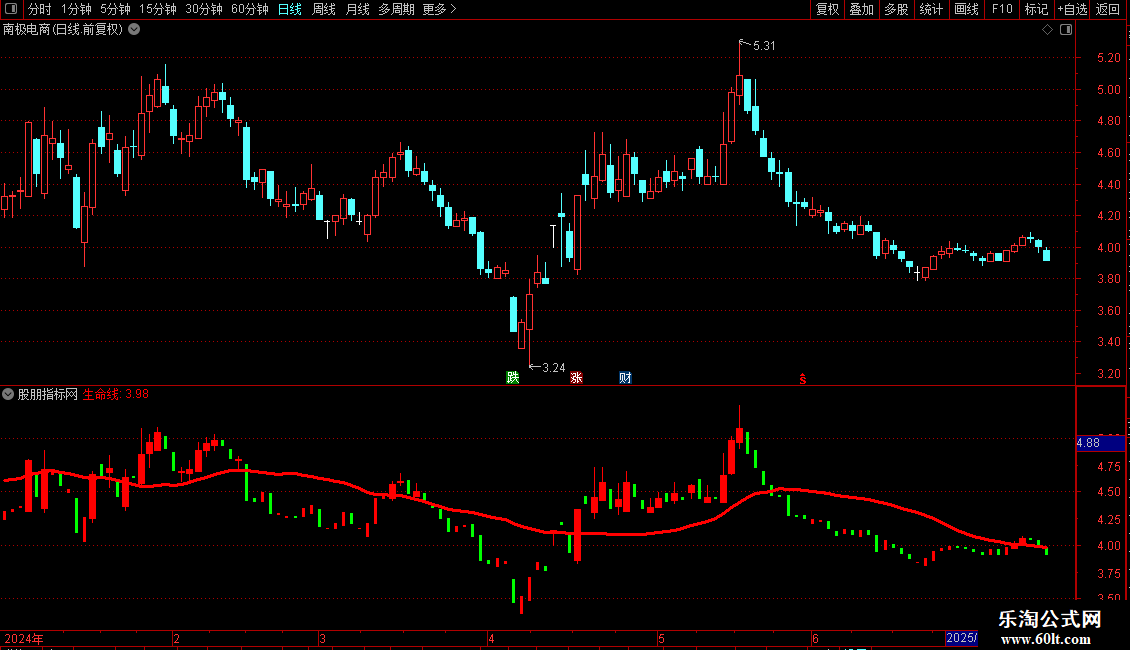Switch to 30分钟 period
The image size is (1130, 650).
pos(204,9)
